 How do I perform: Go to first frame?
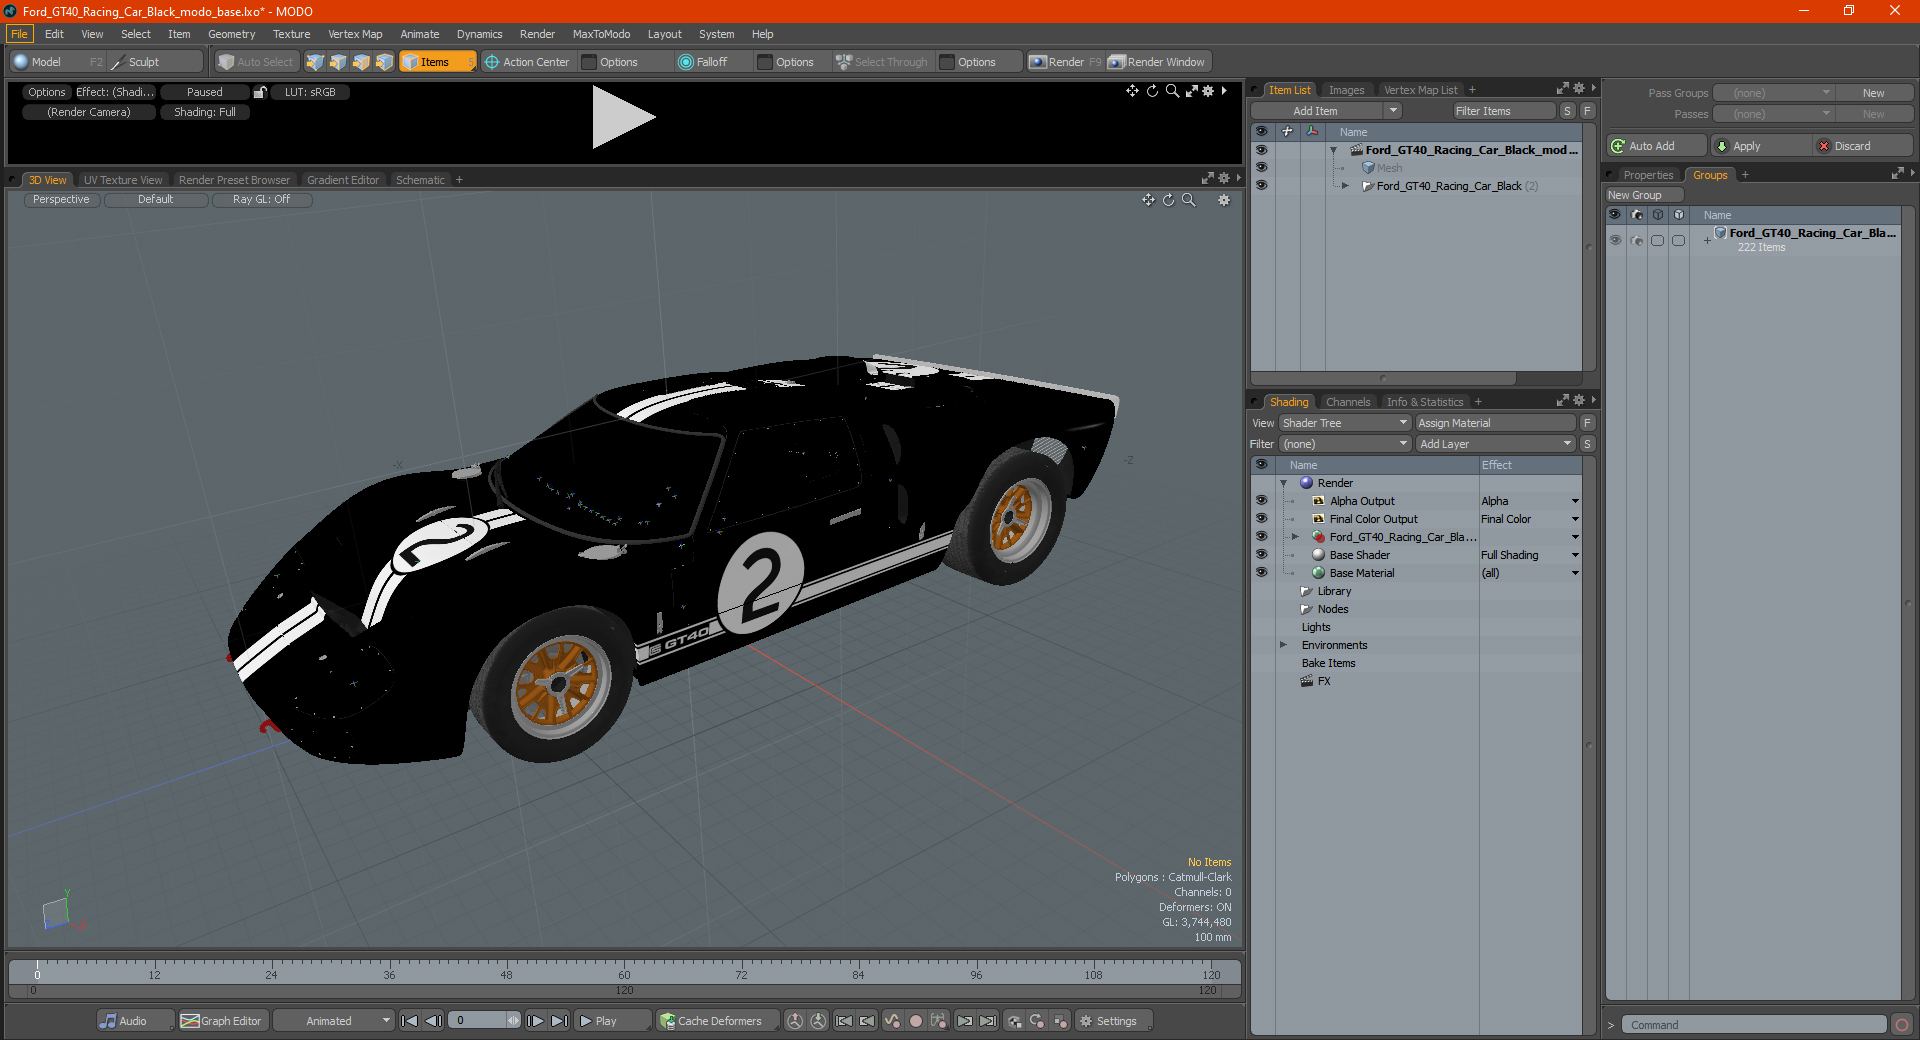pyautogui.click(x=409, y=1021)
